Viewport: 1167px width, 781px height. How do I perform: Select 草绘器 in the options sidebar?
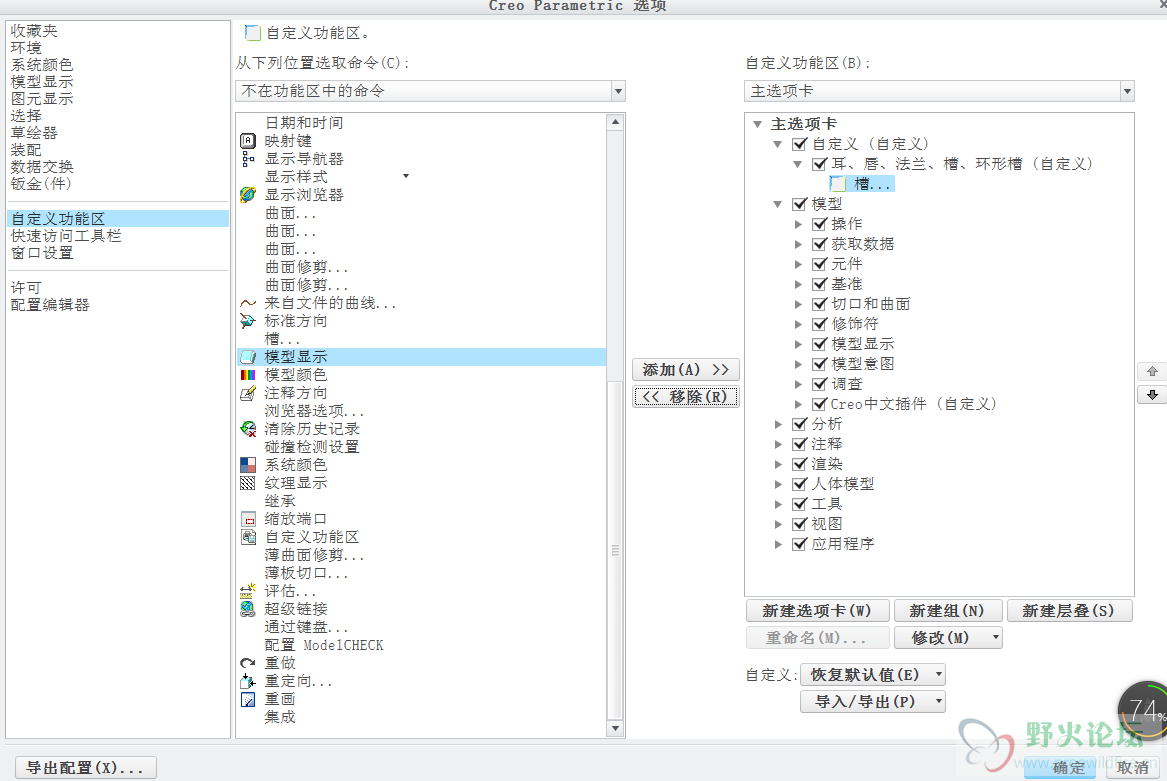coord(34,133)
